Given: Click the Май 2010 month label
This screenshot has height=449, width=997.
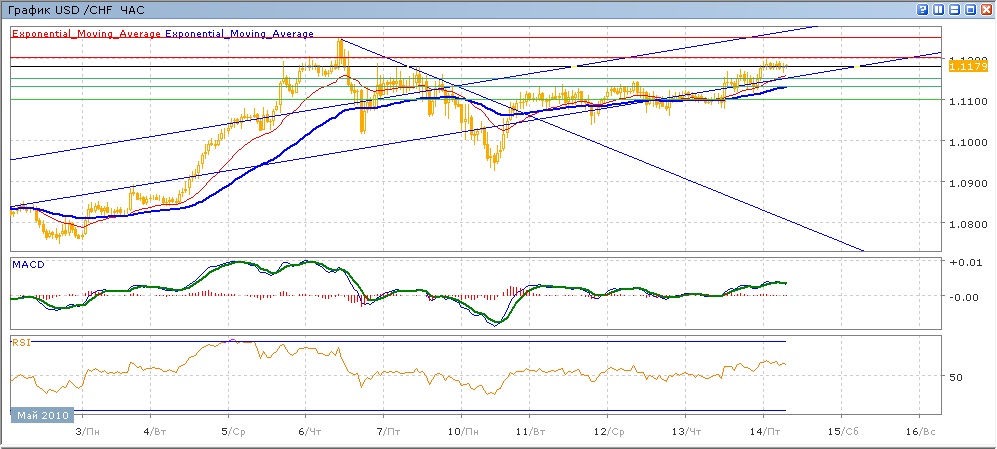Looking at the screenshot, I should (x=40, y=414).
